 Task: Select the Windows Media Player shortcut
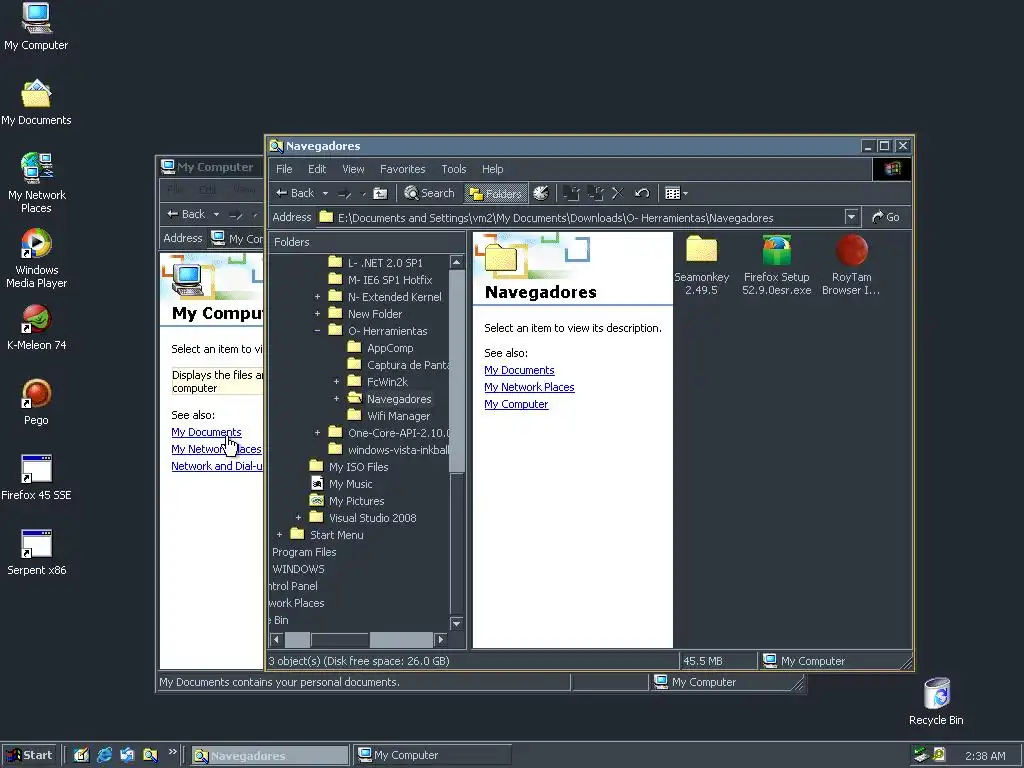[37, 259]
